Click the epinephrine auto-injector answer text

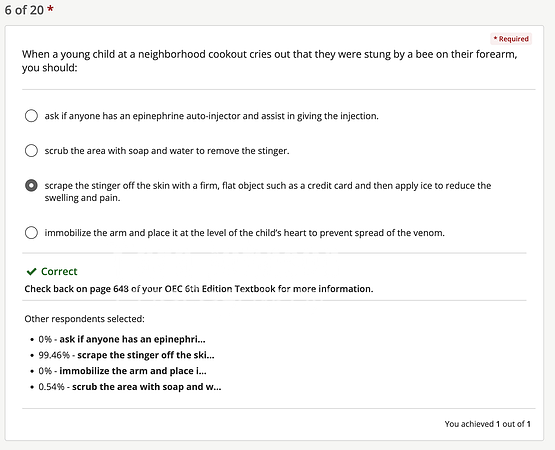click(x=211, y=116)
